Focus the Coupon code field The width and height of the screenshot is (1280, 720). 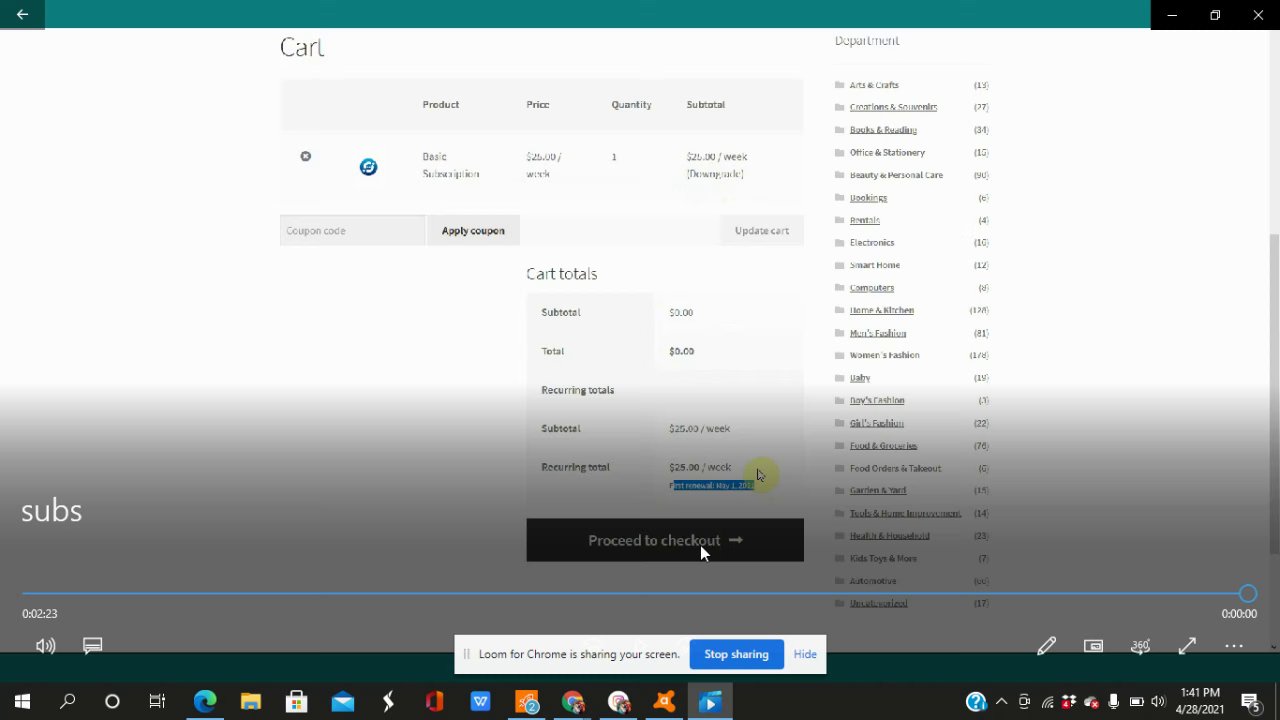click(x=353, y=230)
